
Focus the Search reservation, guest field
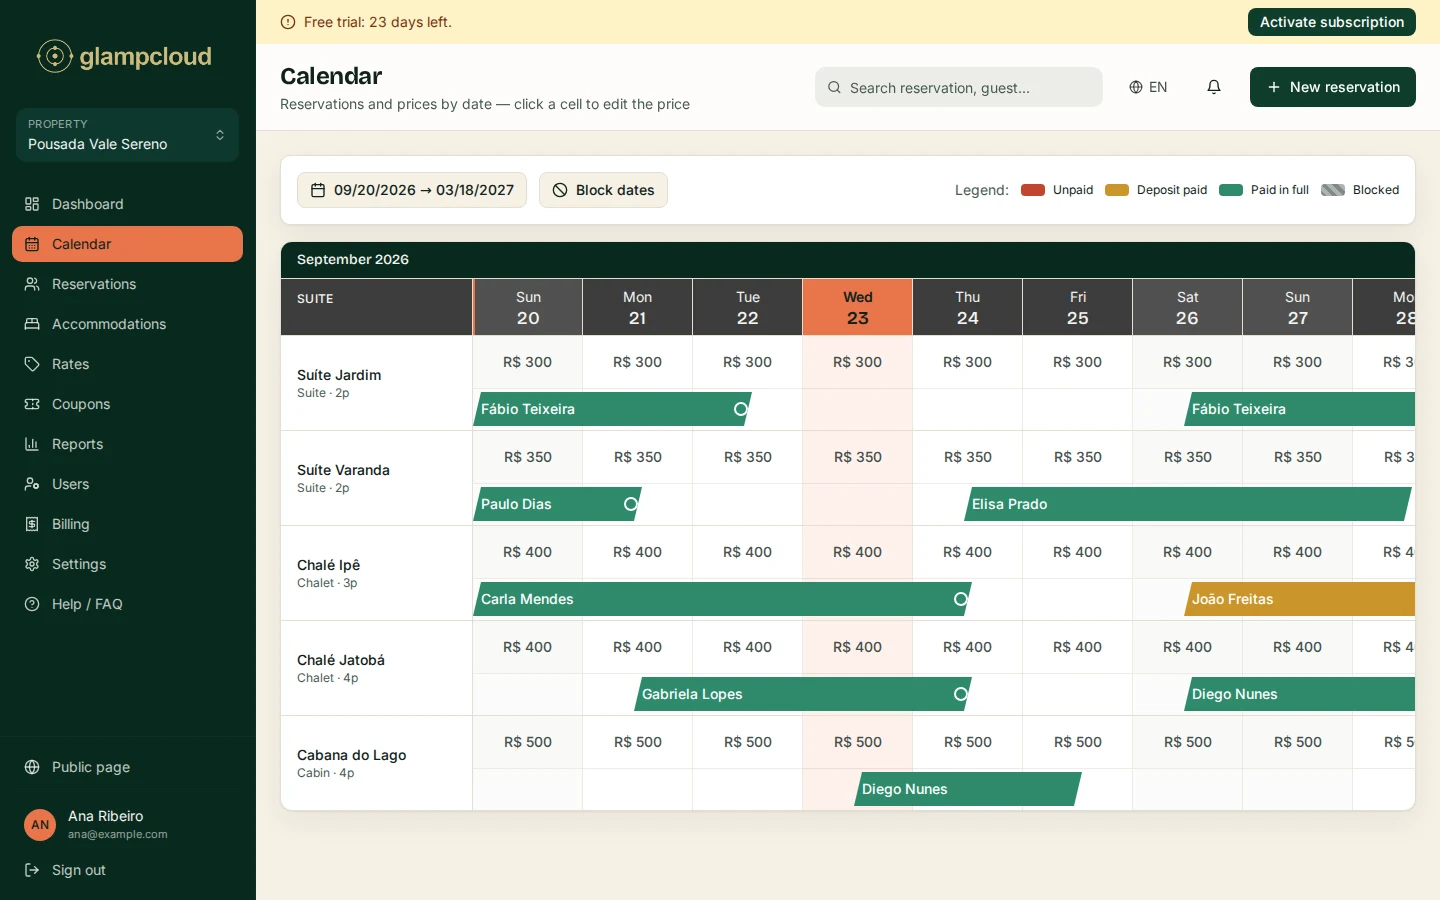pyautogui.click(x=959, y=87)
